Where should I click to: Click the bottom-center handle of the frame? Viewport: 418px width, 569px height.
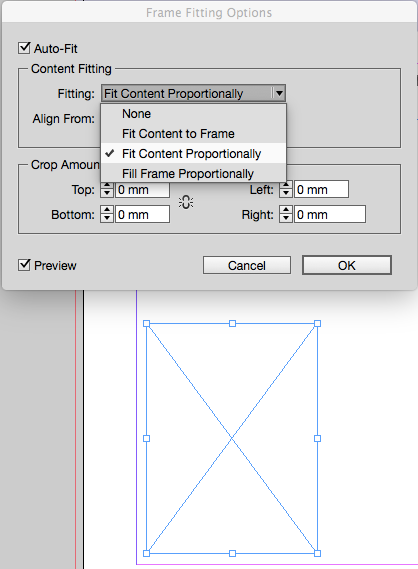click(x=232, y=553)
